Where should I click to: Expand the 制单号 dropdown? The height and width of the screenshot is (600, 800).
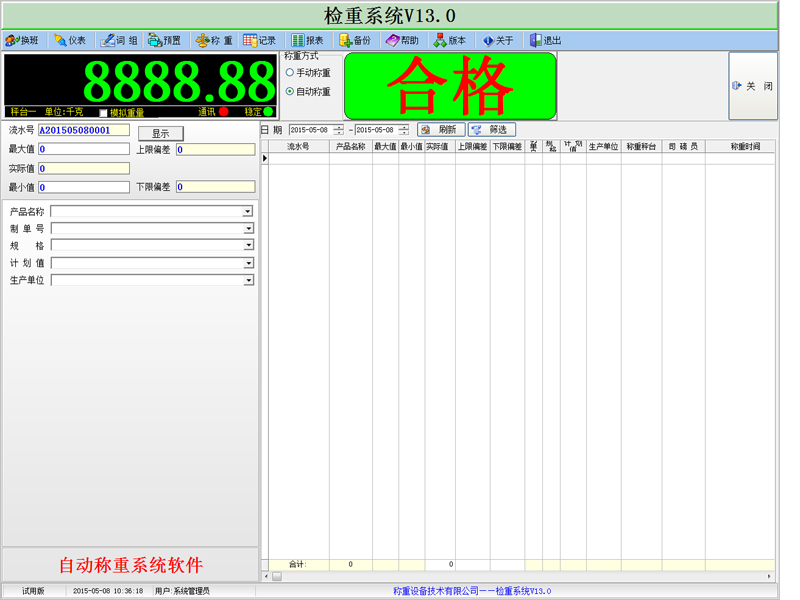pyautogui.click(x=248, y=229)
